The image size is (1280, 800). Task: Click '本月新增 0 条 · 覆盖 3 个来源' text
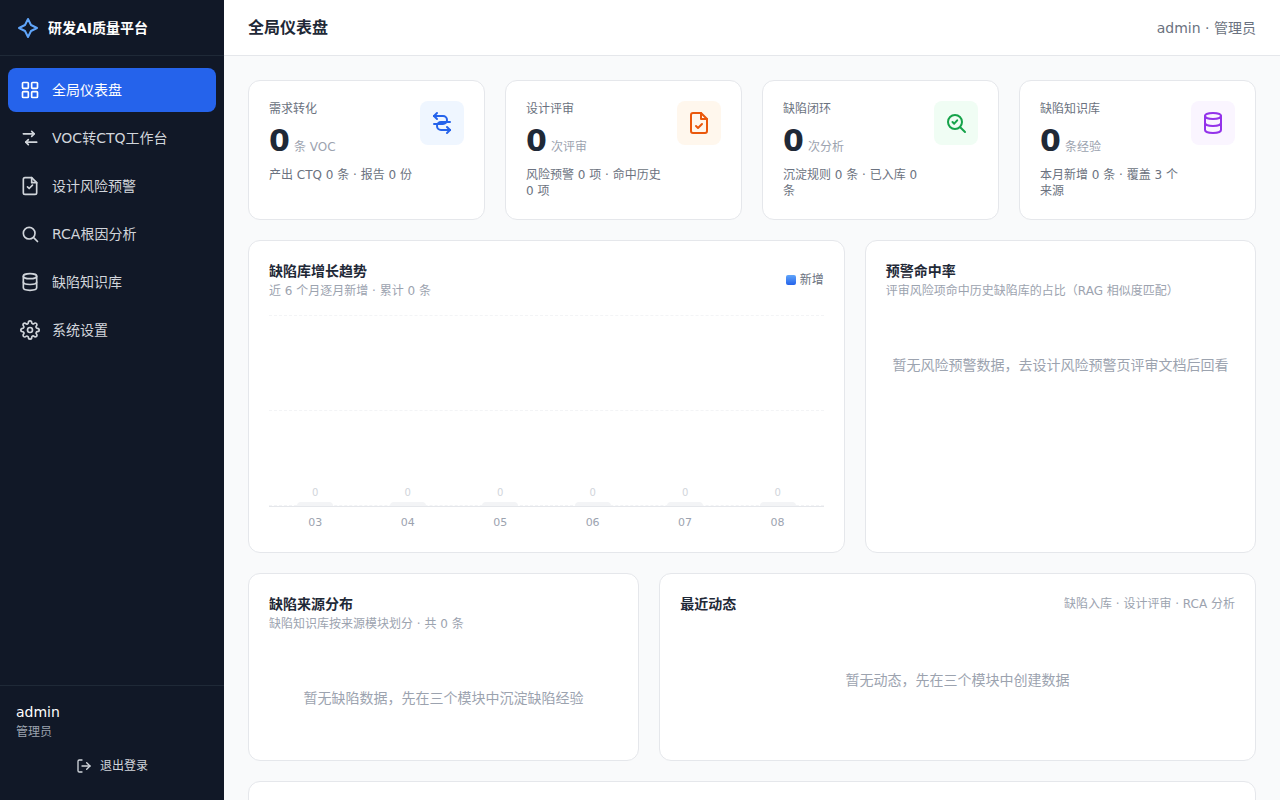[1109, 182]
